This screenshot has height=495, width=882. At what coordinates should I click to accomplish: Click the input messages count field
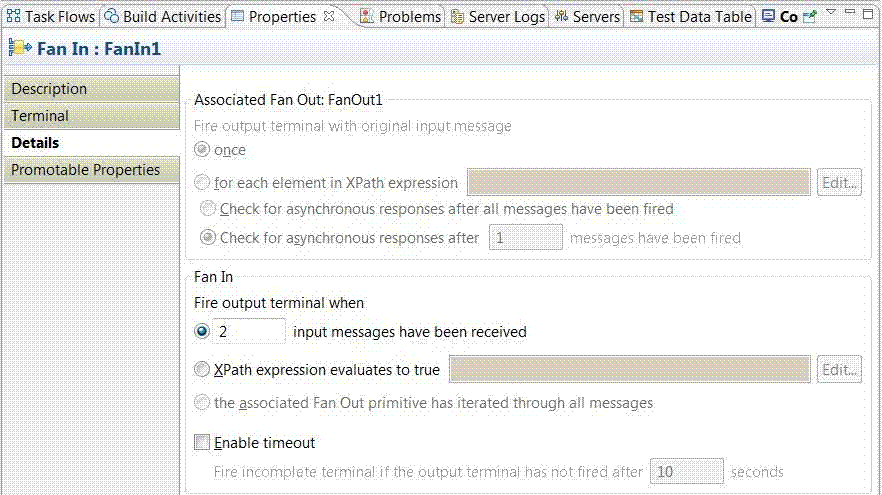(x=250, y=331)
